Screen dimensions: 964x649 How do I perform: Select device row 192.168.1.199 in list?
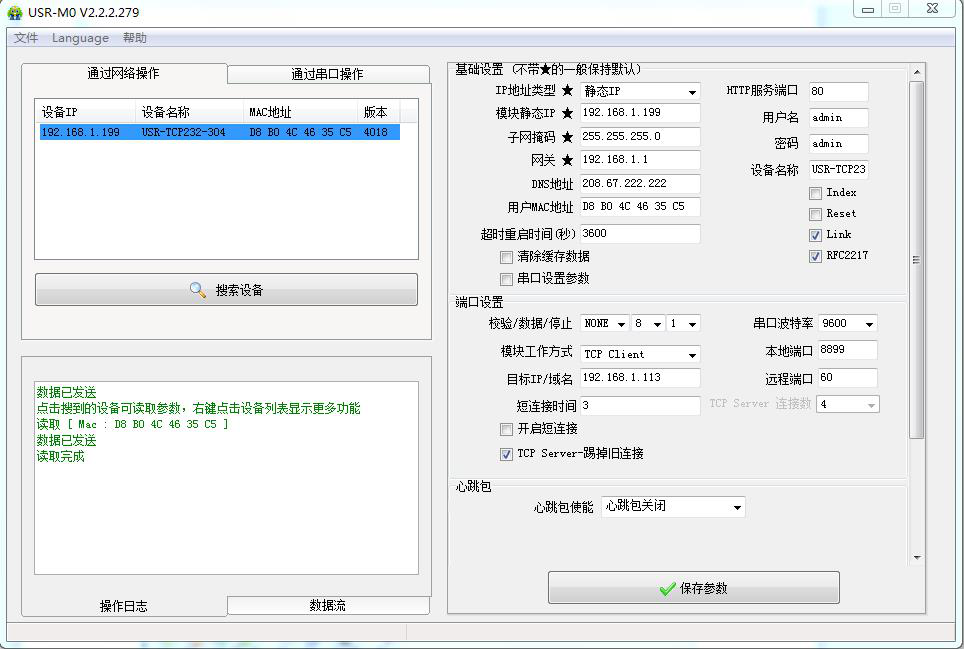pyautogui.click(x=219, y=132)
